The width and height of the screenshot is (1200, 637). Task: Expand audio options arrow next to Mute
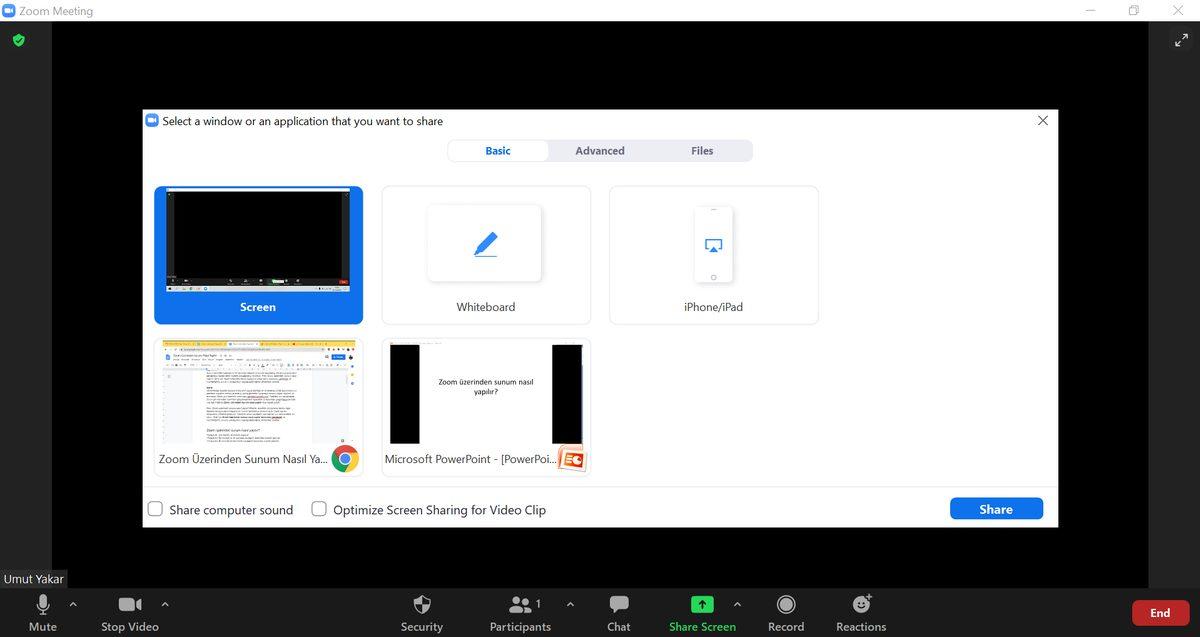(x=73, y=604)
